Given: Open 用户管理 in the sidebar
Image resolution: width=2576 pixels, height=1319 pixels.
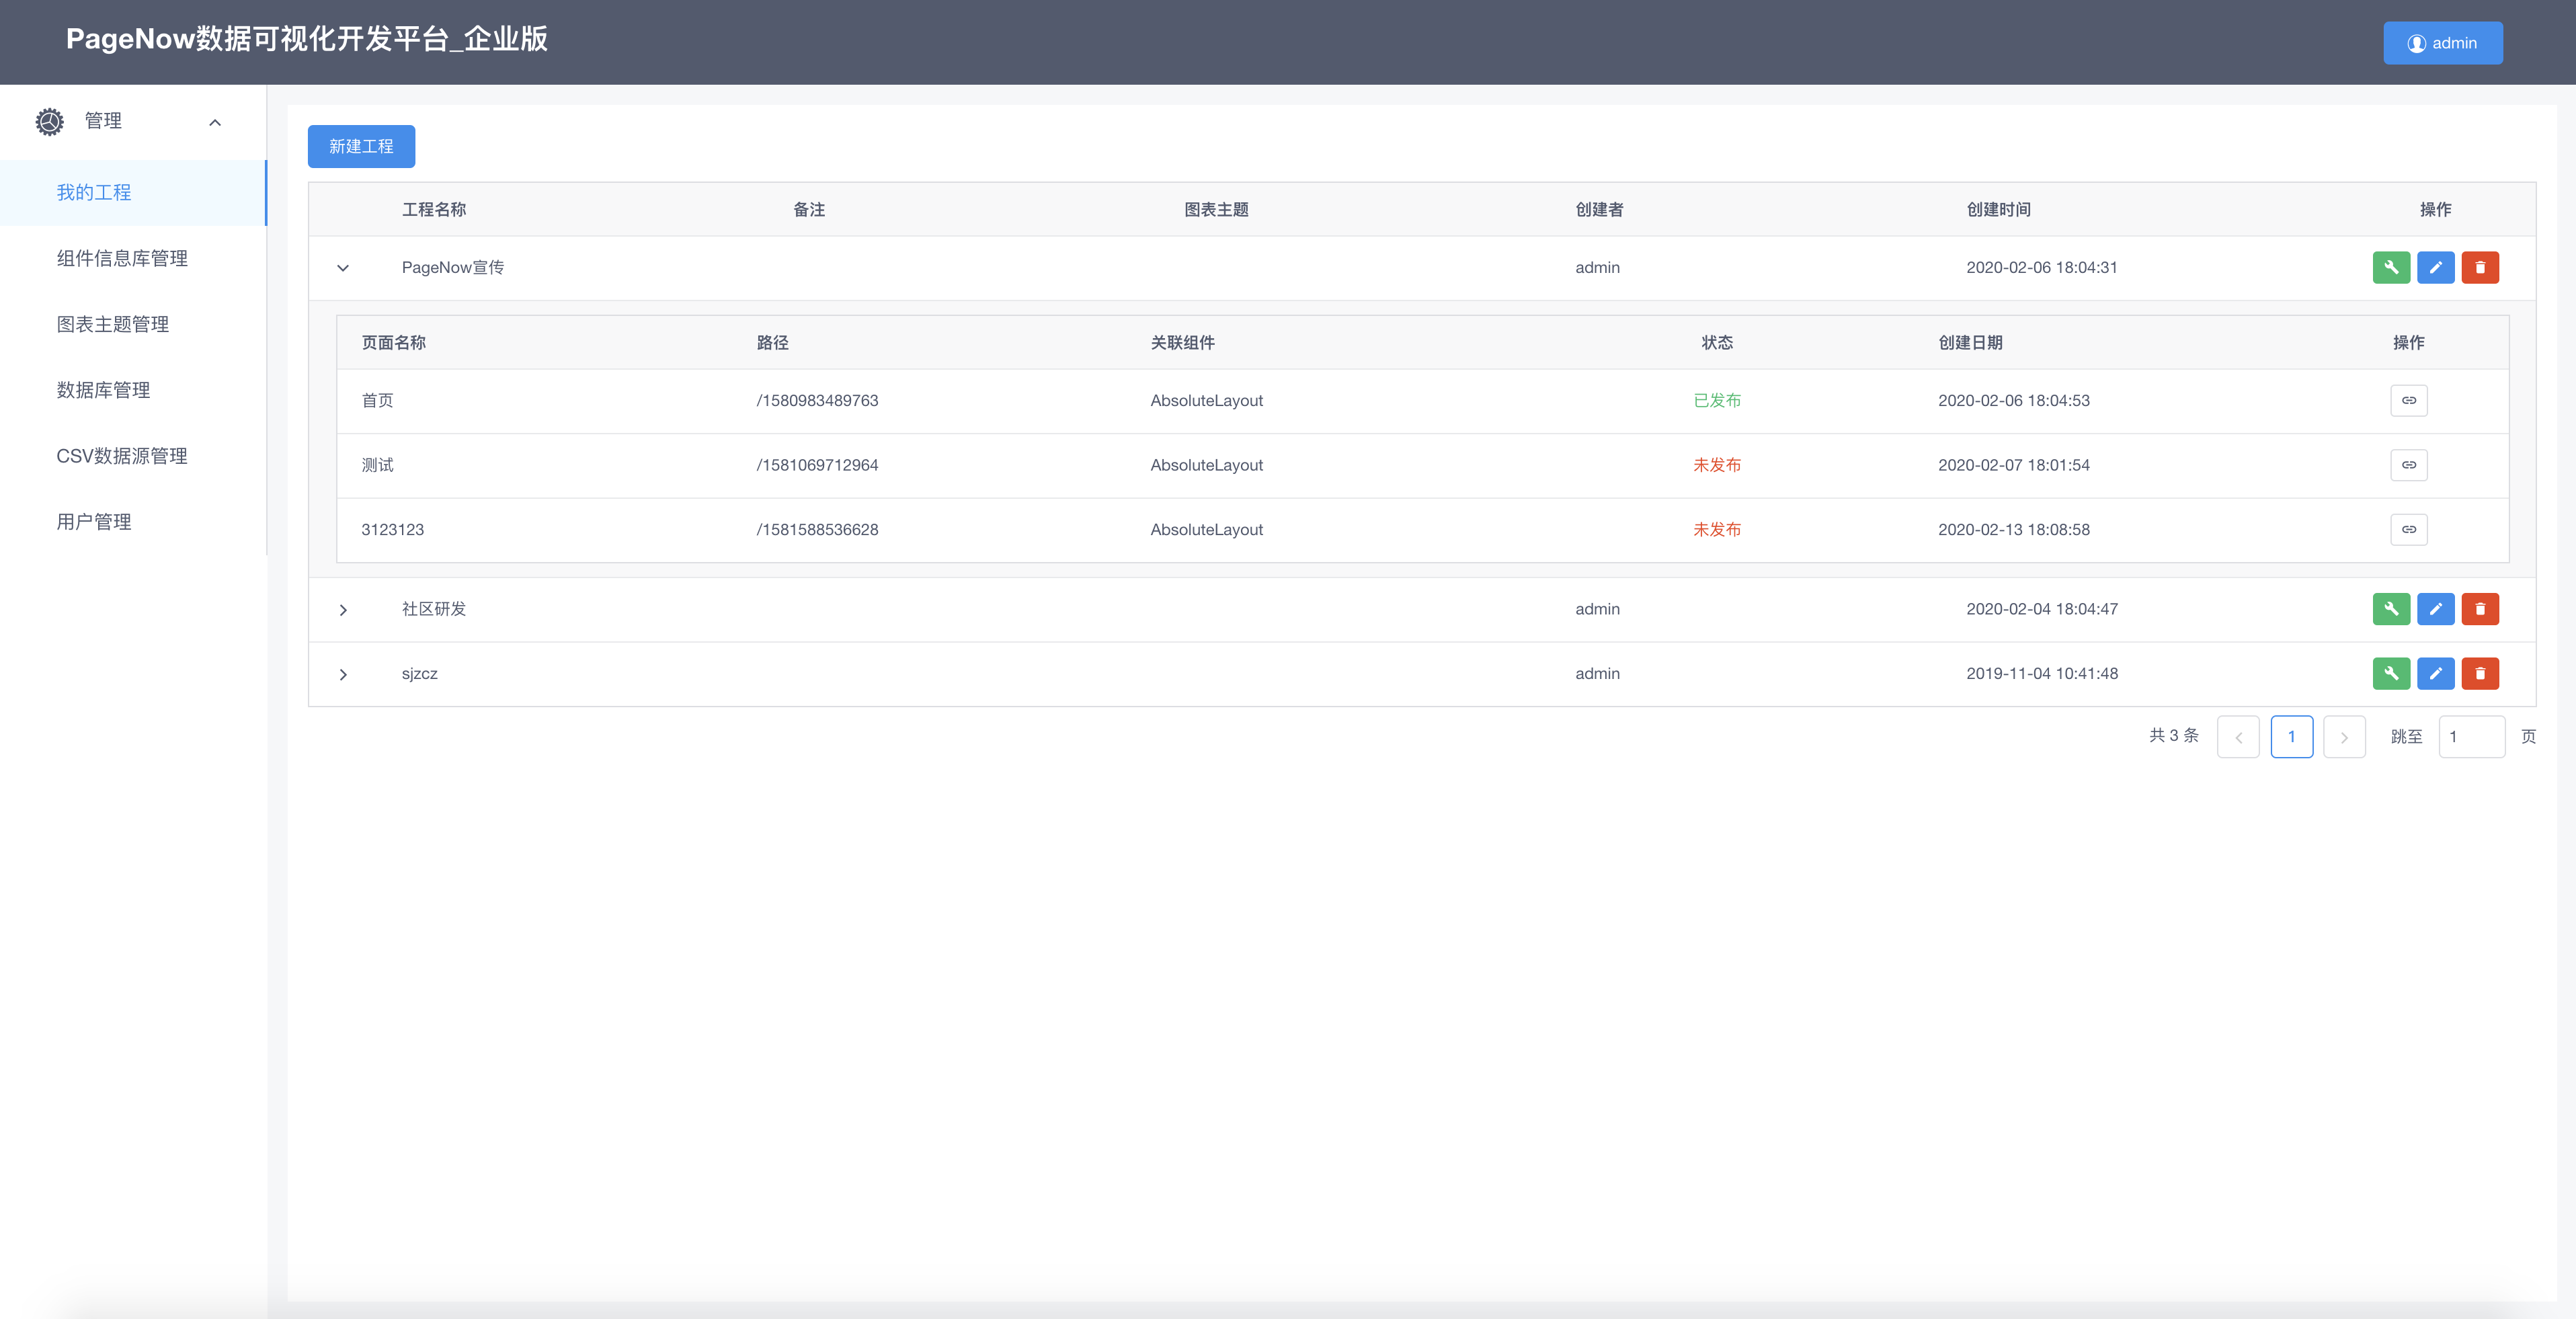Looking at the screenshot, I should (133, 522).
